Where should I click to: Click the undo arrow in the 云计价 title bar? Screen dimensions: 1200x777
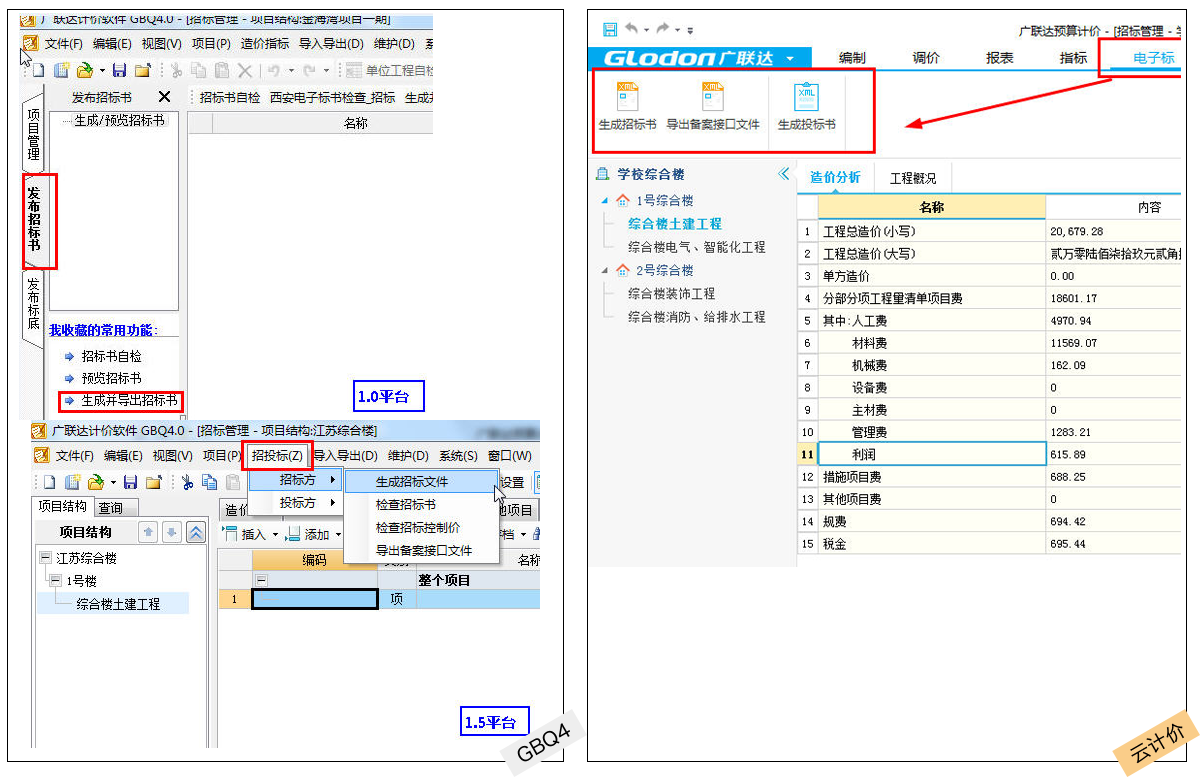click(x=632, y=30)
